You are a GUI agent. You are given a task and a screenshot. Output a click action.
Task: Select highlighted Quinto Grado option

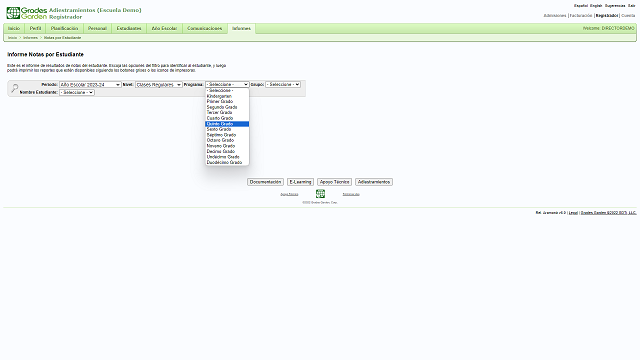(227, 124)
